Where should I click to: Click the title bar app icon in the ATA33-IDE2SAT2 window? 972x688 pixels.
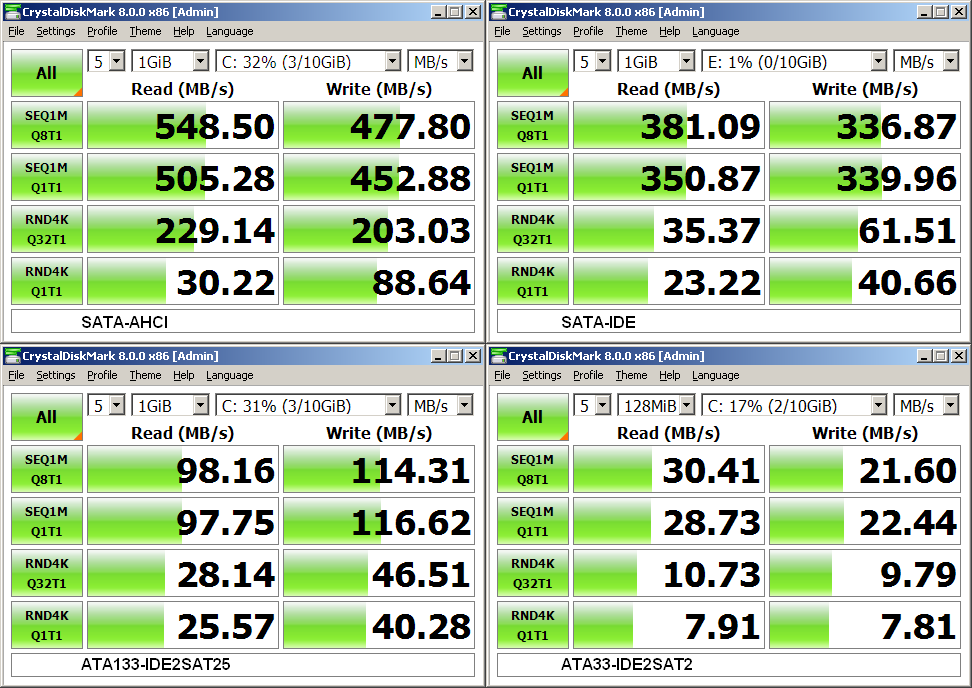pos(498,355)
